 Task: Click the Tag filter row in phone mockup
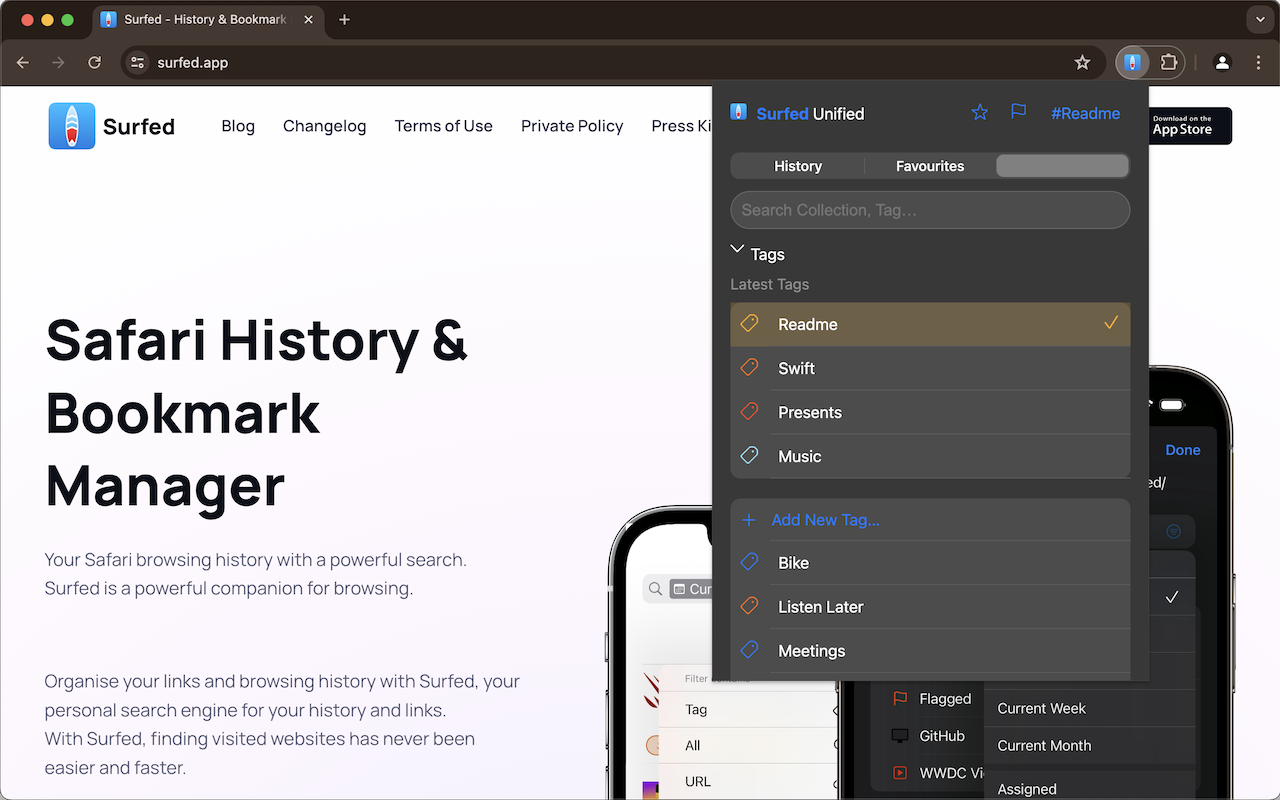pos(749,709)
